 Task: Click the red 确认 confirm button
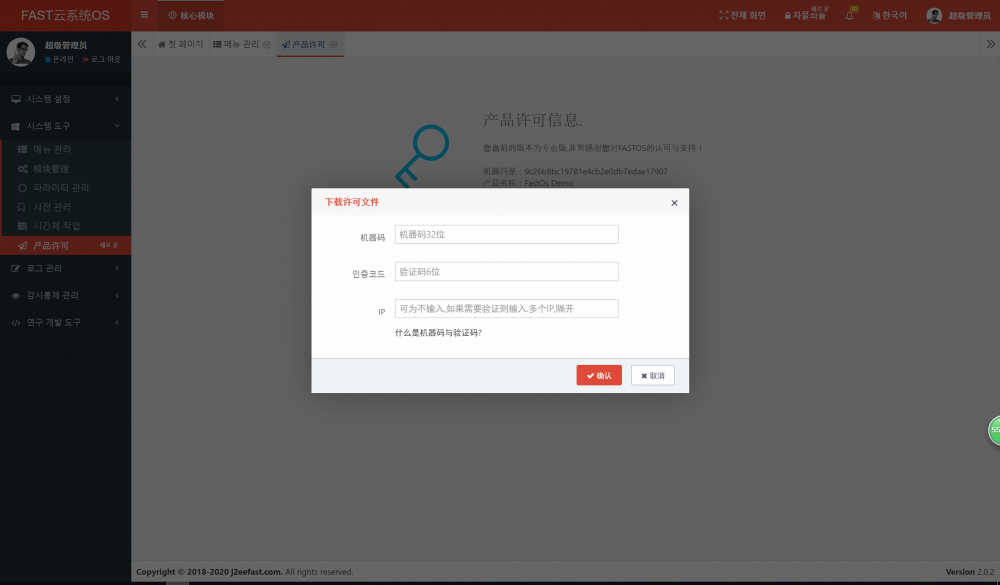pos(599,375)
